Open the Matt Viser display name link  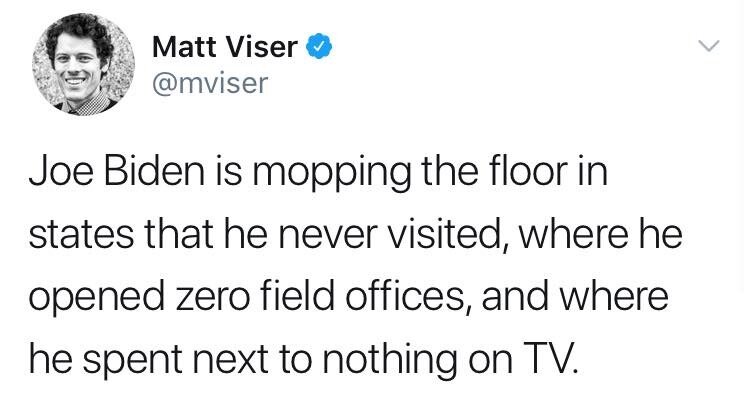pyautogui.click(x=225, y=47)
